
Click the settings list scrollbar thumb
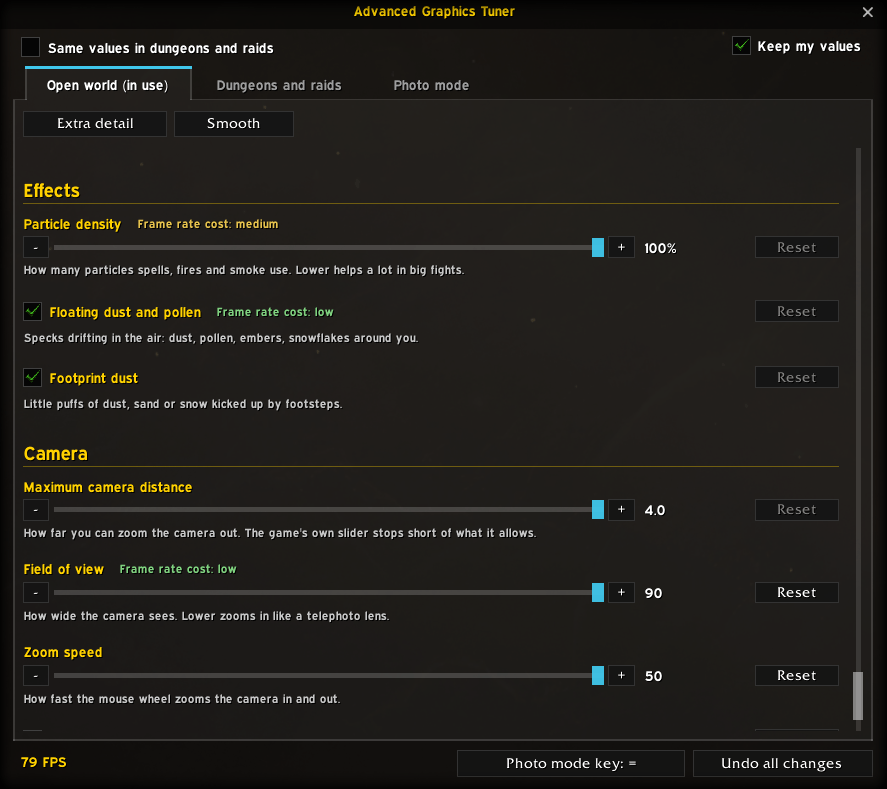tap(858, 696)
